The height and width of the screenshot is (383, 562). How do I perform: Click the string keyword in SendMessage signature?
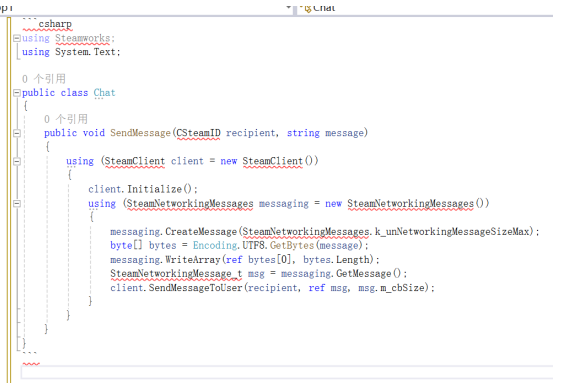303,133
